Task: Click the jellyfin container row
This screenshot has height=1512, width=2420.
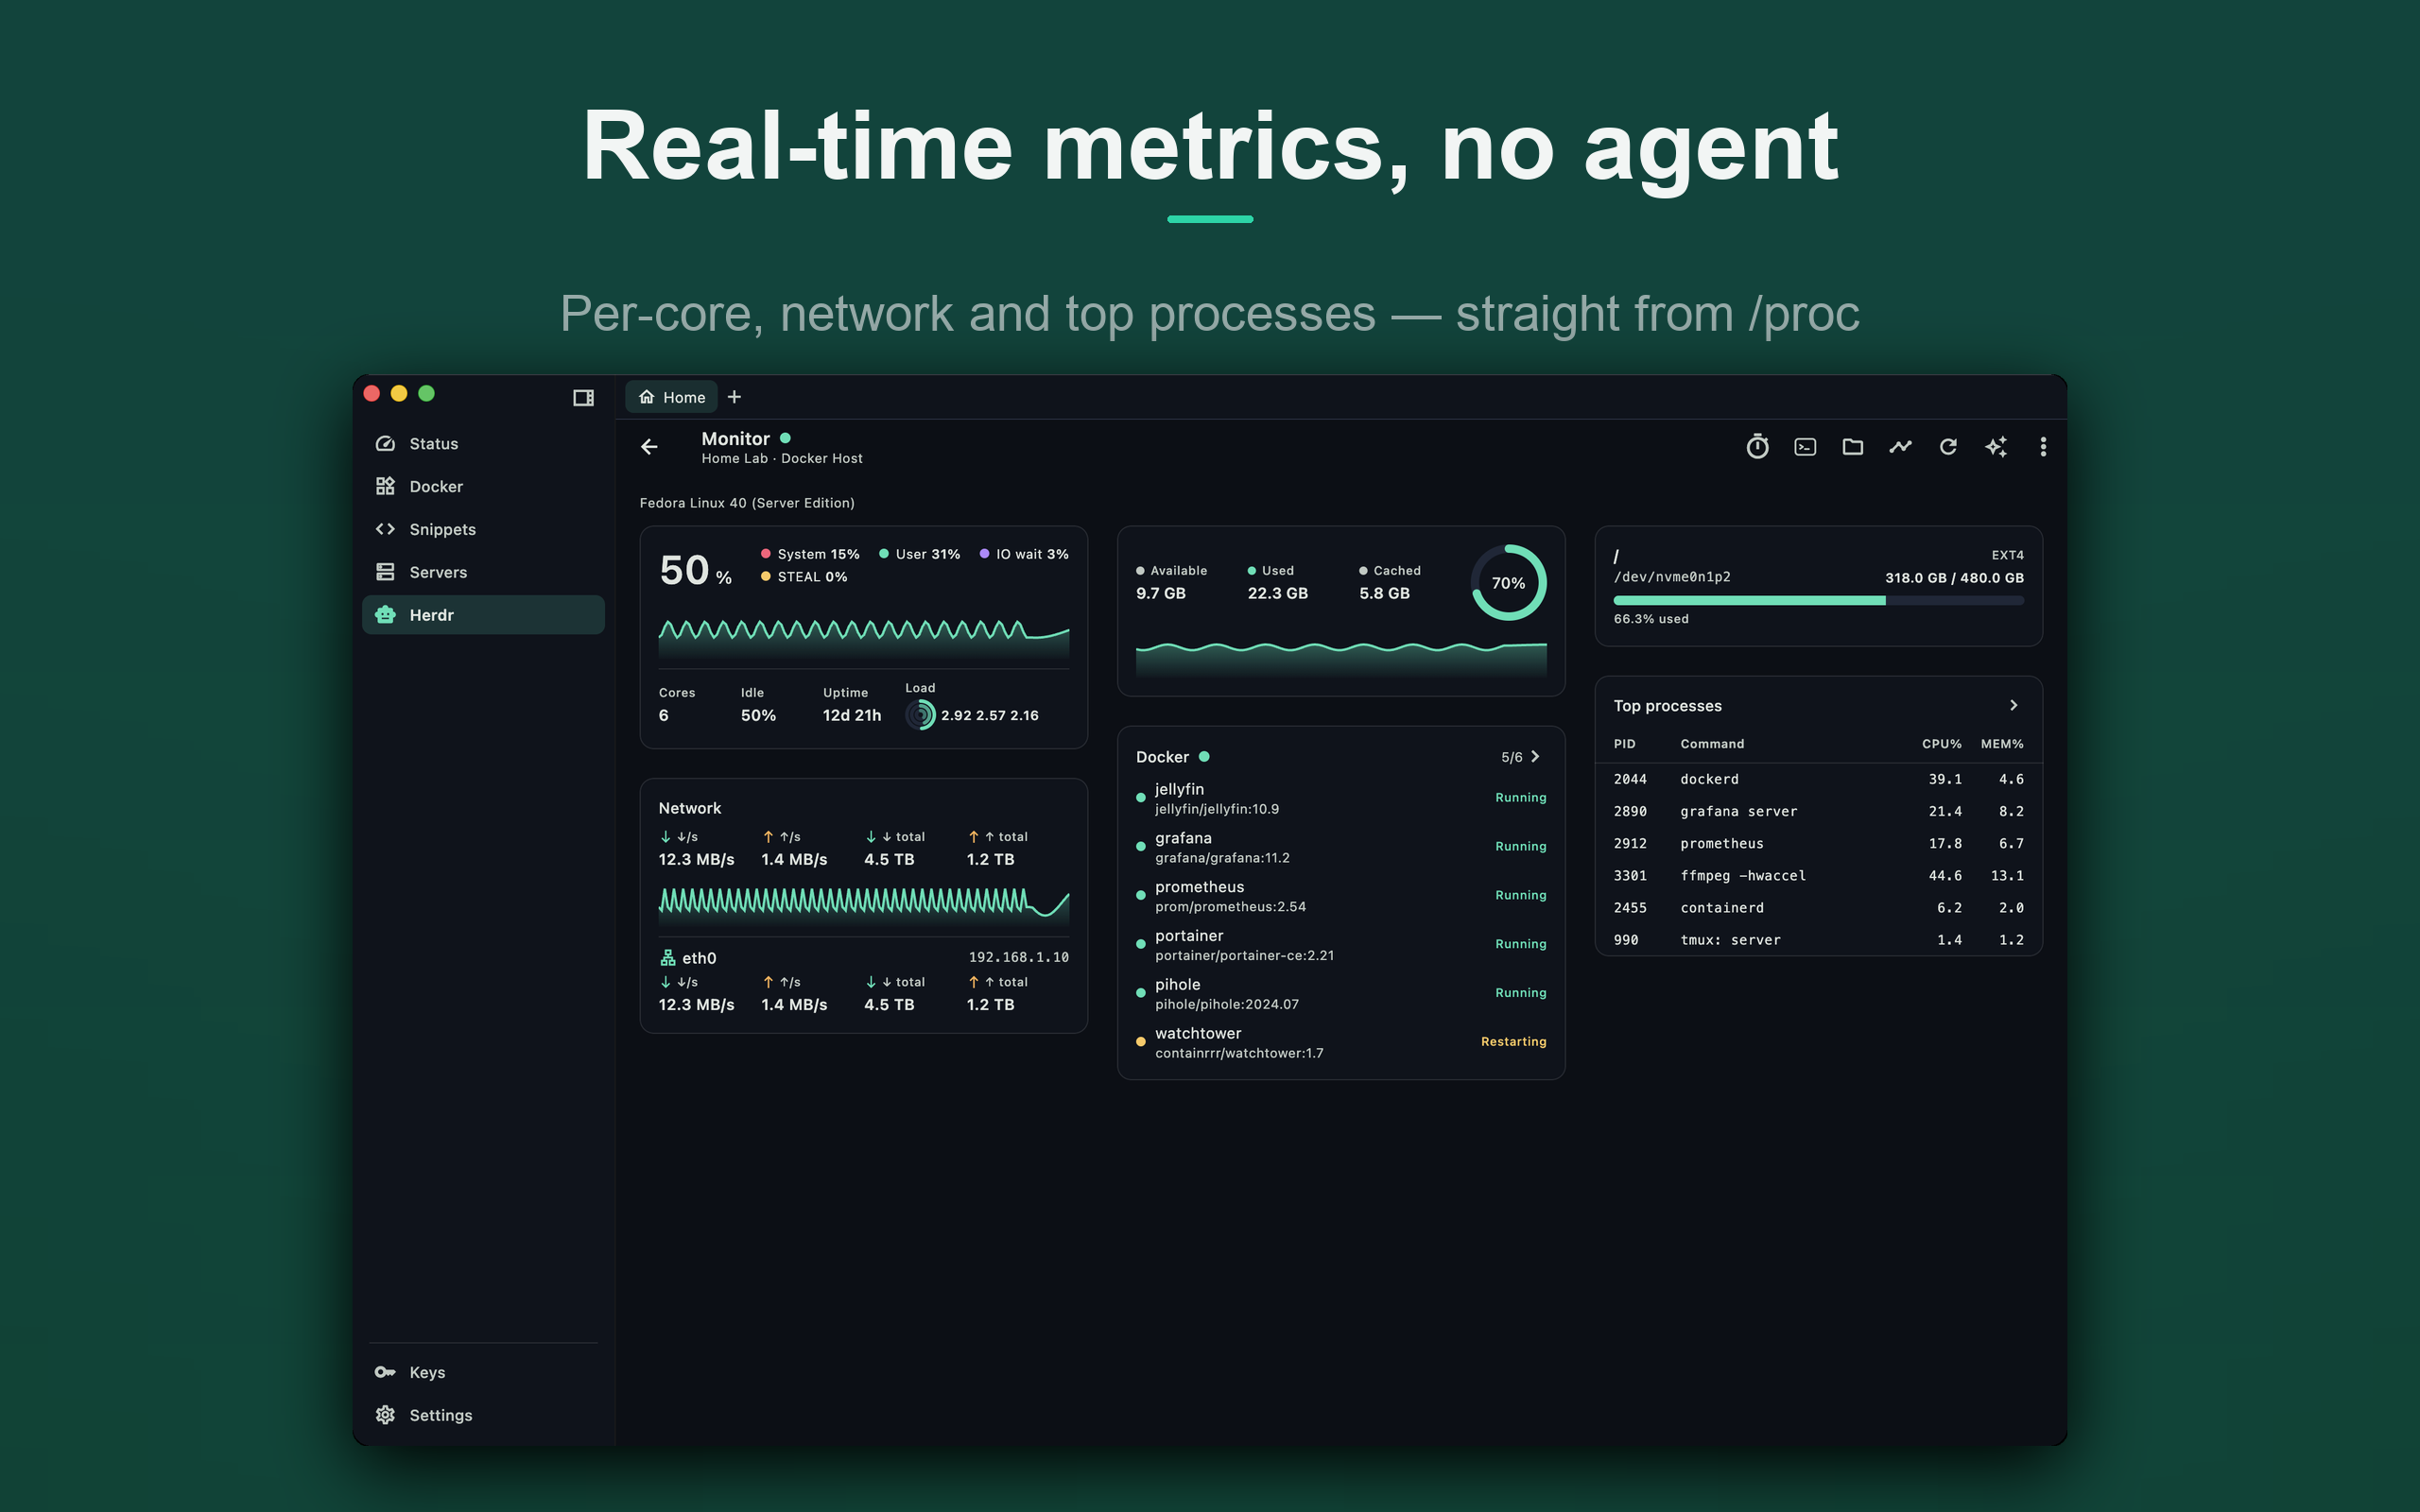Action: pyautogui.click(x=1340, y=798)
